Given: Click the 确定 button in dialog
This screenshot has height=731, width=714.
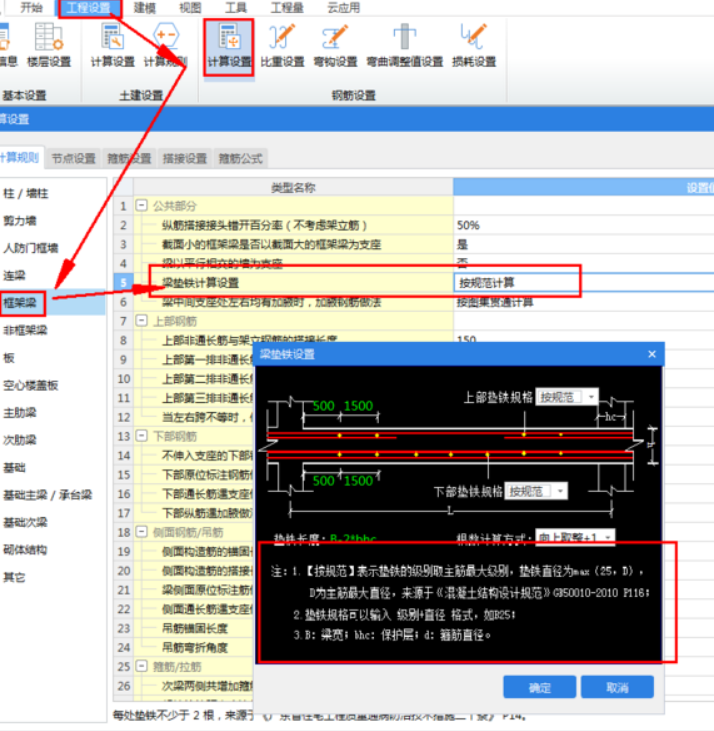Looking at the screenshot, I should click(x=539, y=688).
